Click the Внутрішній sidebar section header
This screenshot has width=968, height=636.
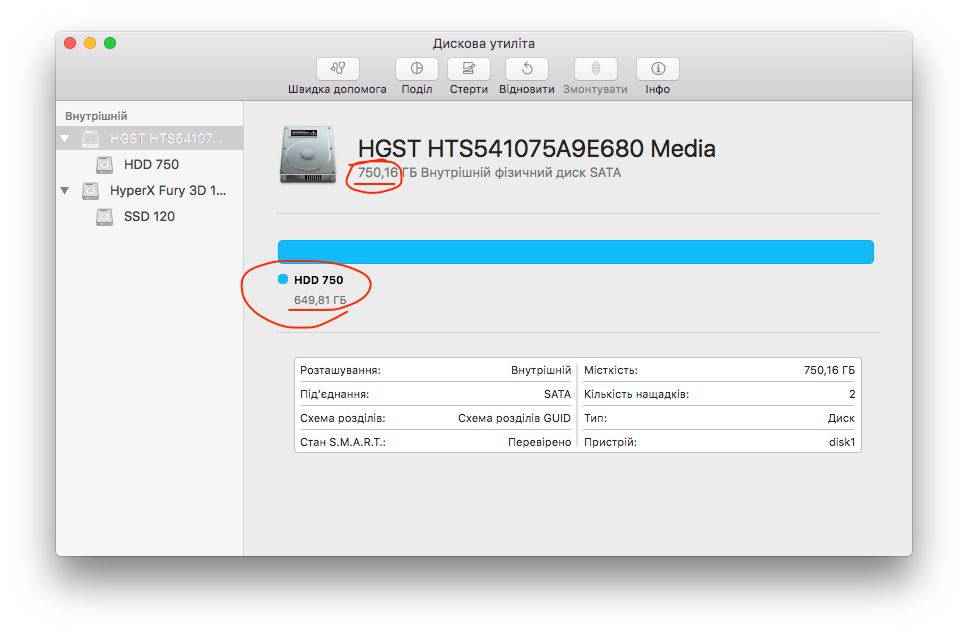coord(96,116)
